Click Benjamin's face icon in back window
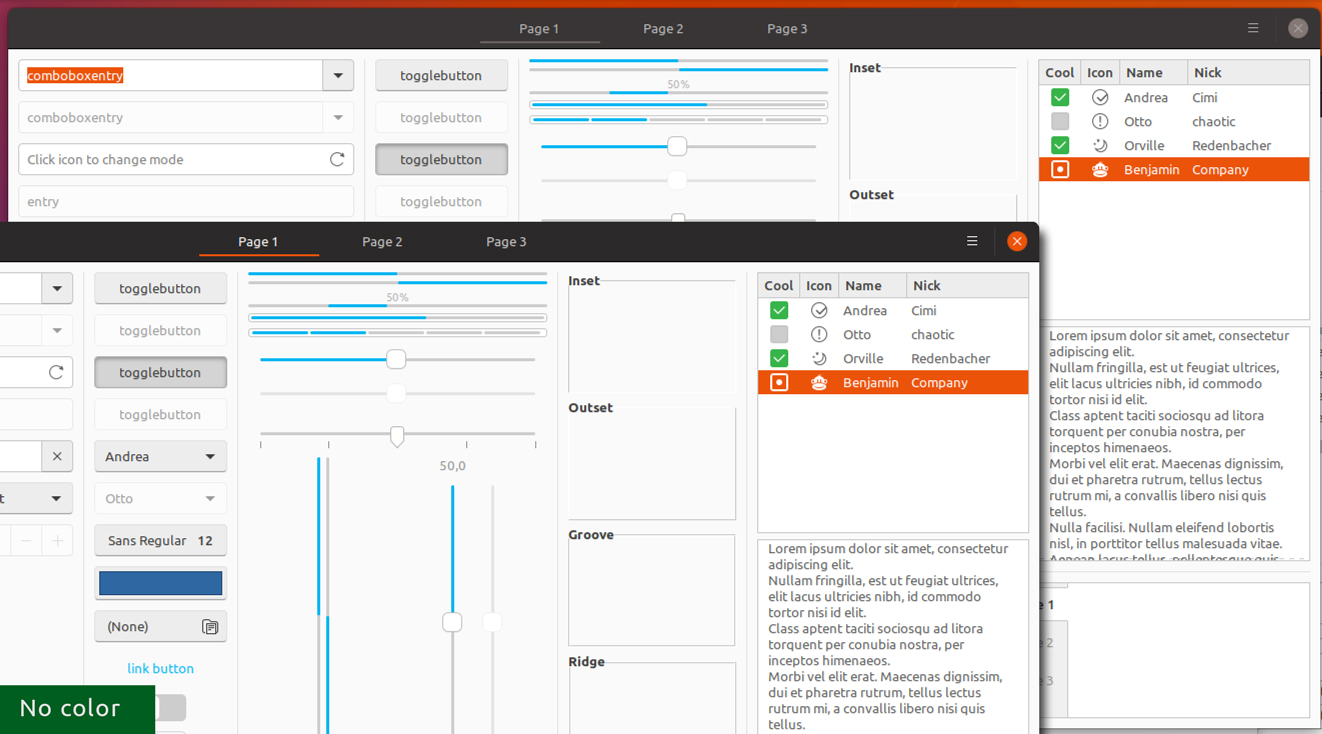Image resolution: width=1322 pixels, height=734 pixels. click(1100, 169)
